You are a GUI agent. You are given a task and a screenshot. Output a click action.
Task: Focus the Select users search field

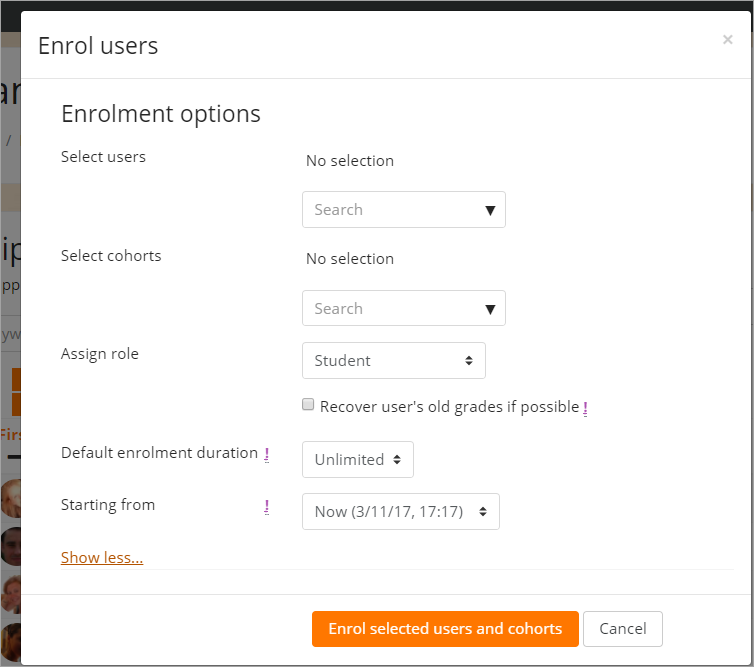coord(390,210)
